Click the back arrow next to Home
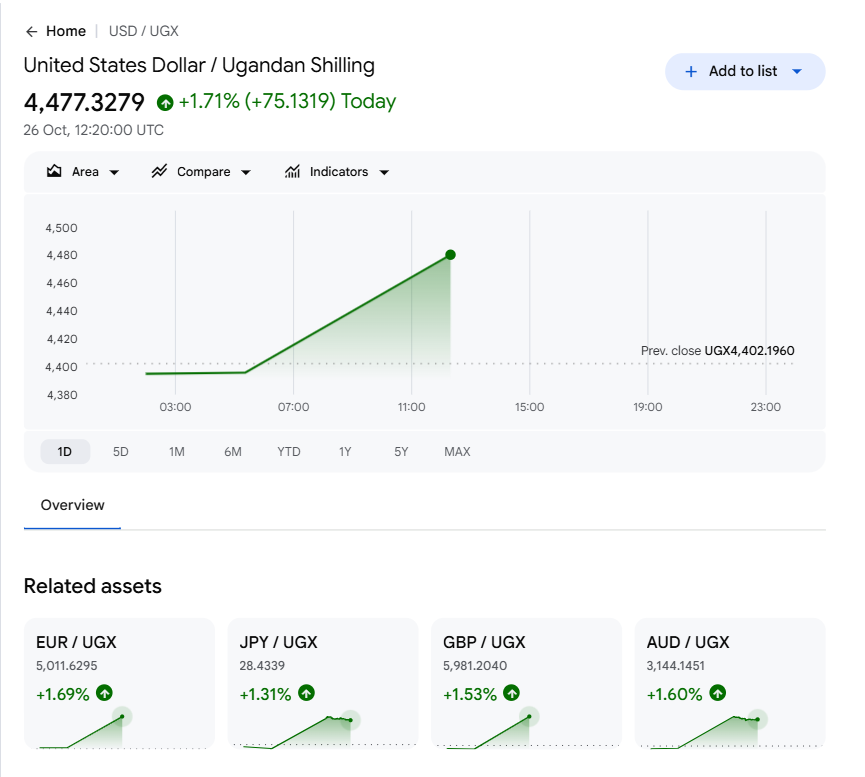 31,31
